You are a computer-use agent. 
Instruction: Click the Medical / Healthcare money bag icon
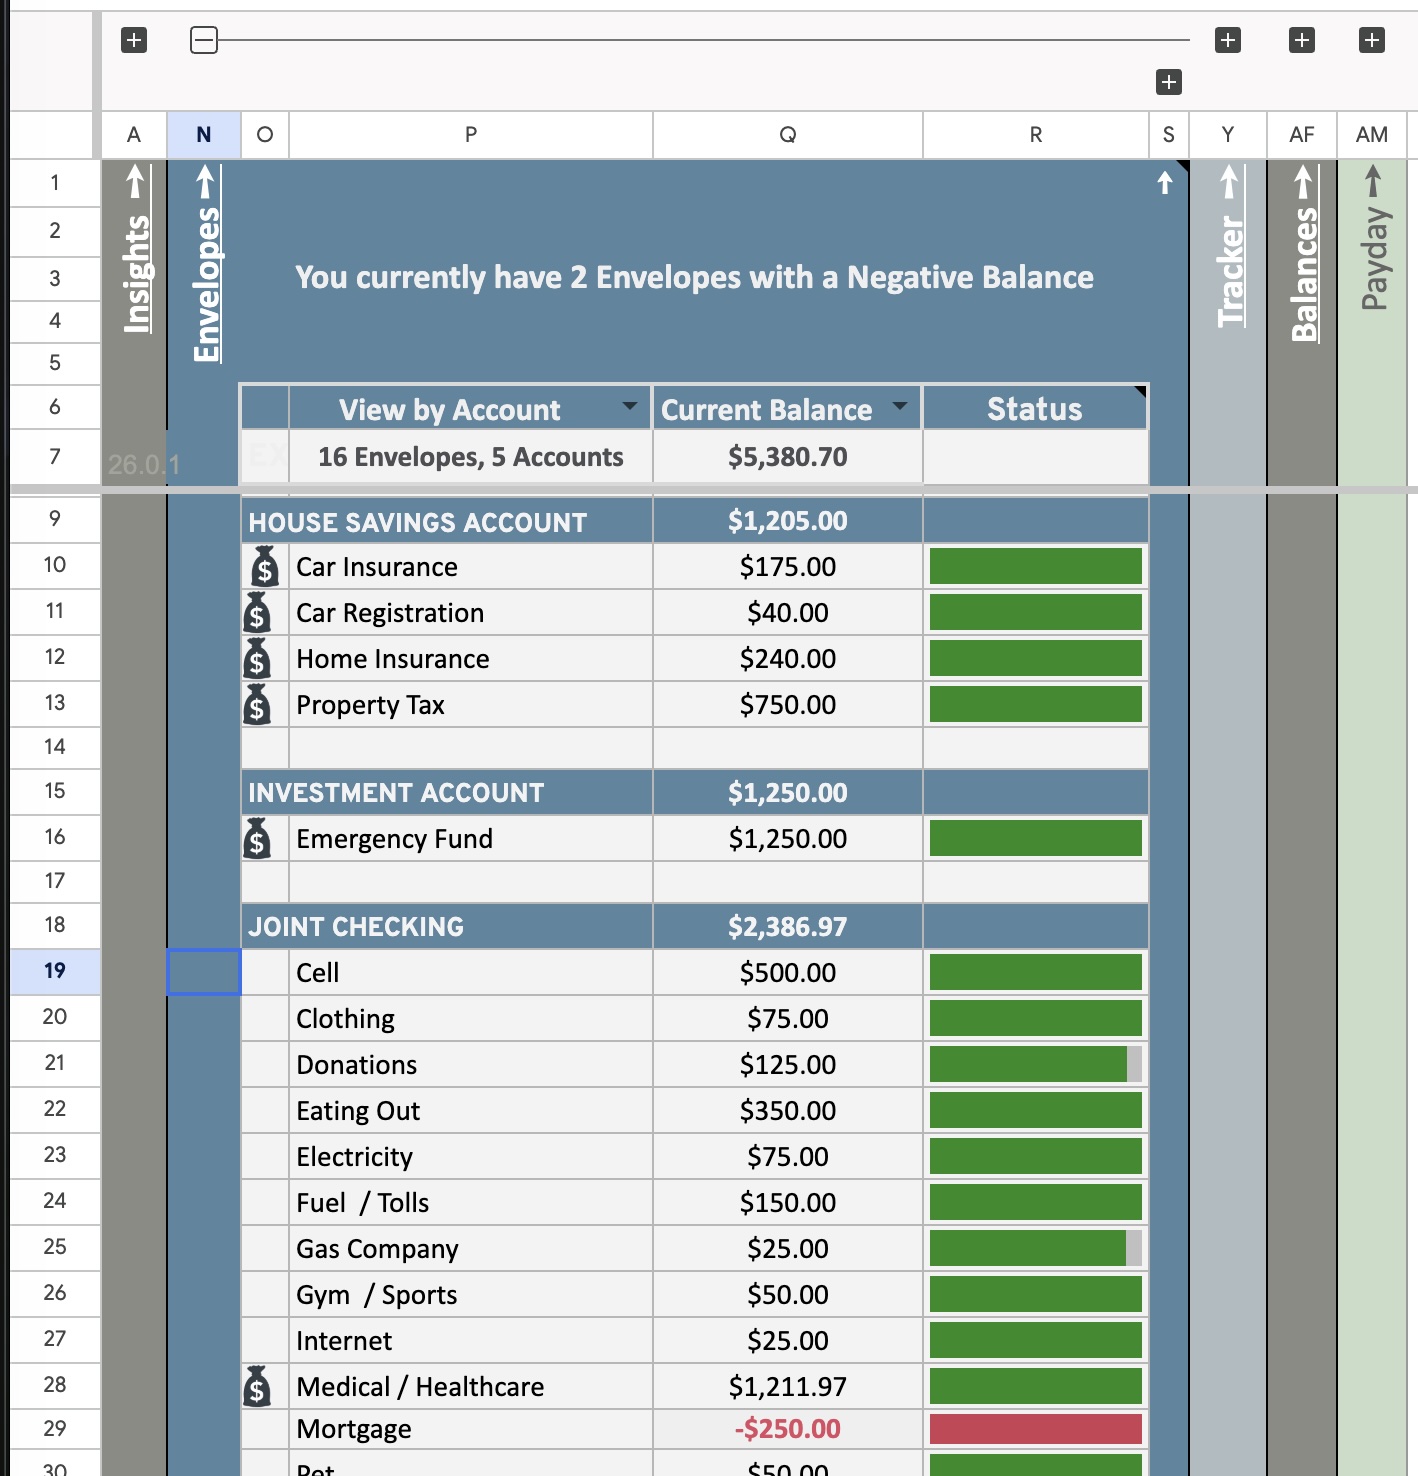258,1386
